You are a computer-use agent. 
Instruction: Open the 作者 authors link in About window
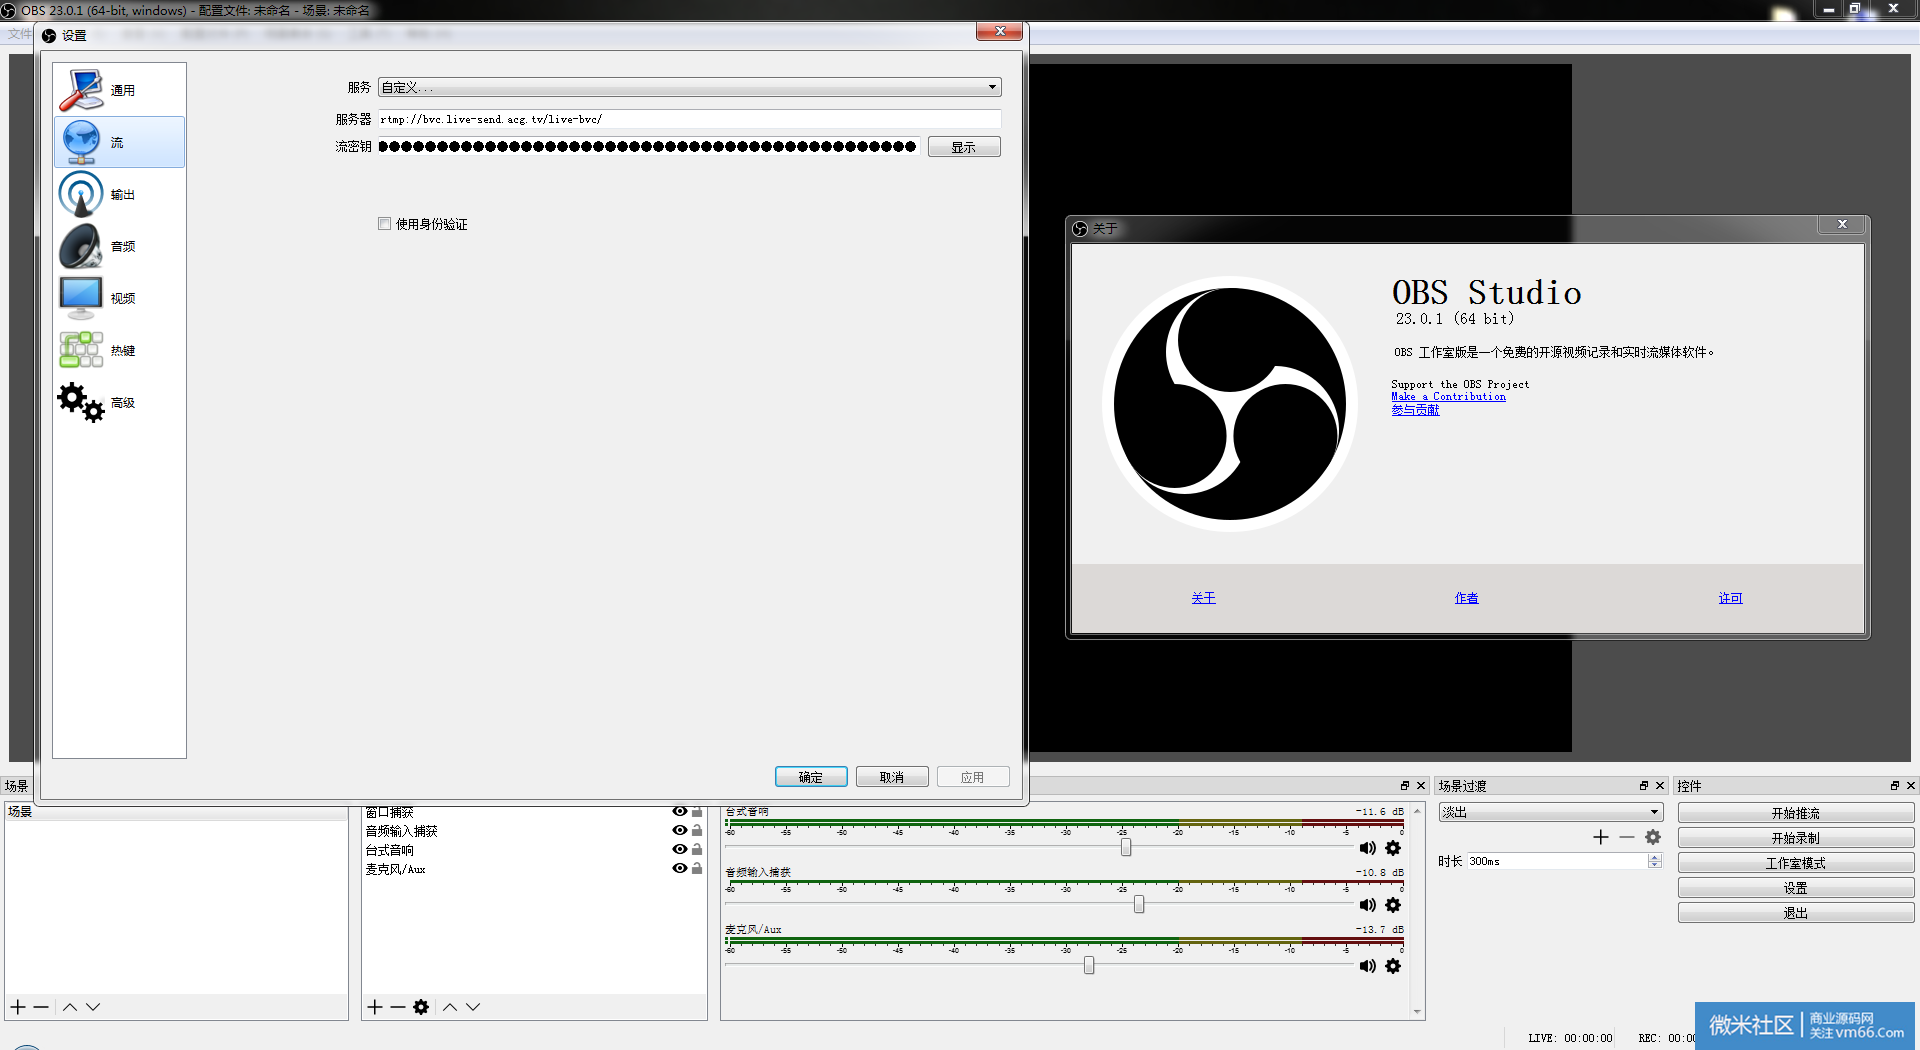pyautogui.click(x=1466, y=598)
